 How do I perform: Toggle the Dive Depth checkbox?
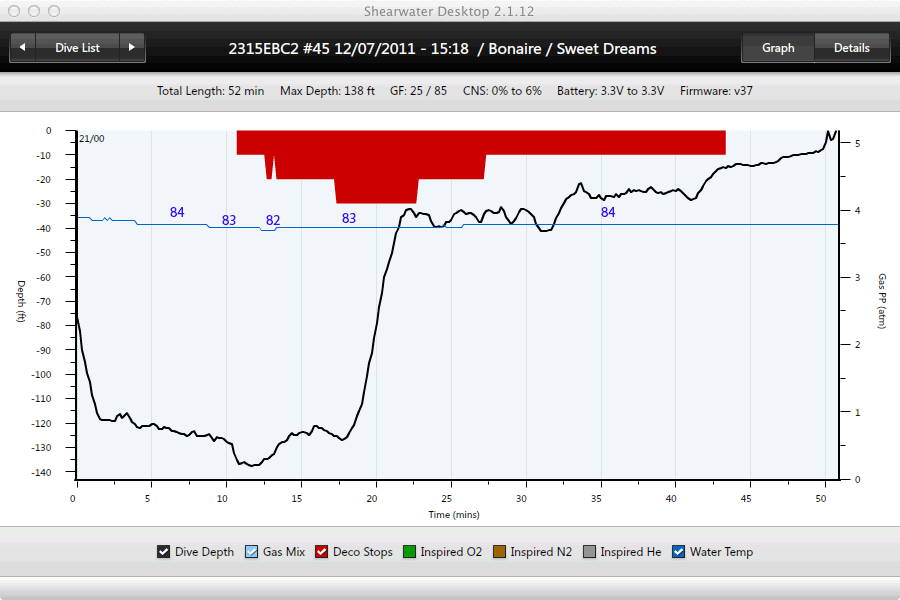164,552
